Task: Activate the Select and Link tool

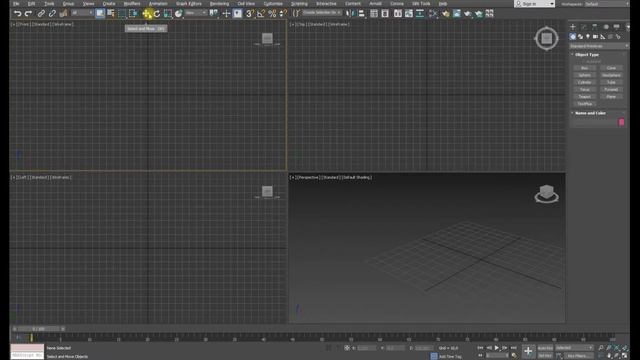Action: pos(41,14)
